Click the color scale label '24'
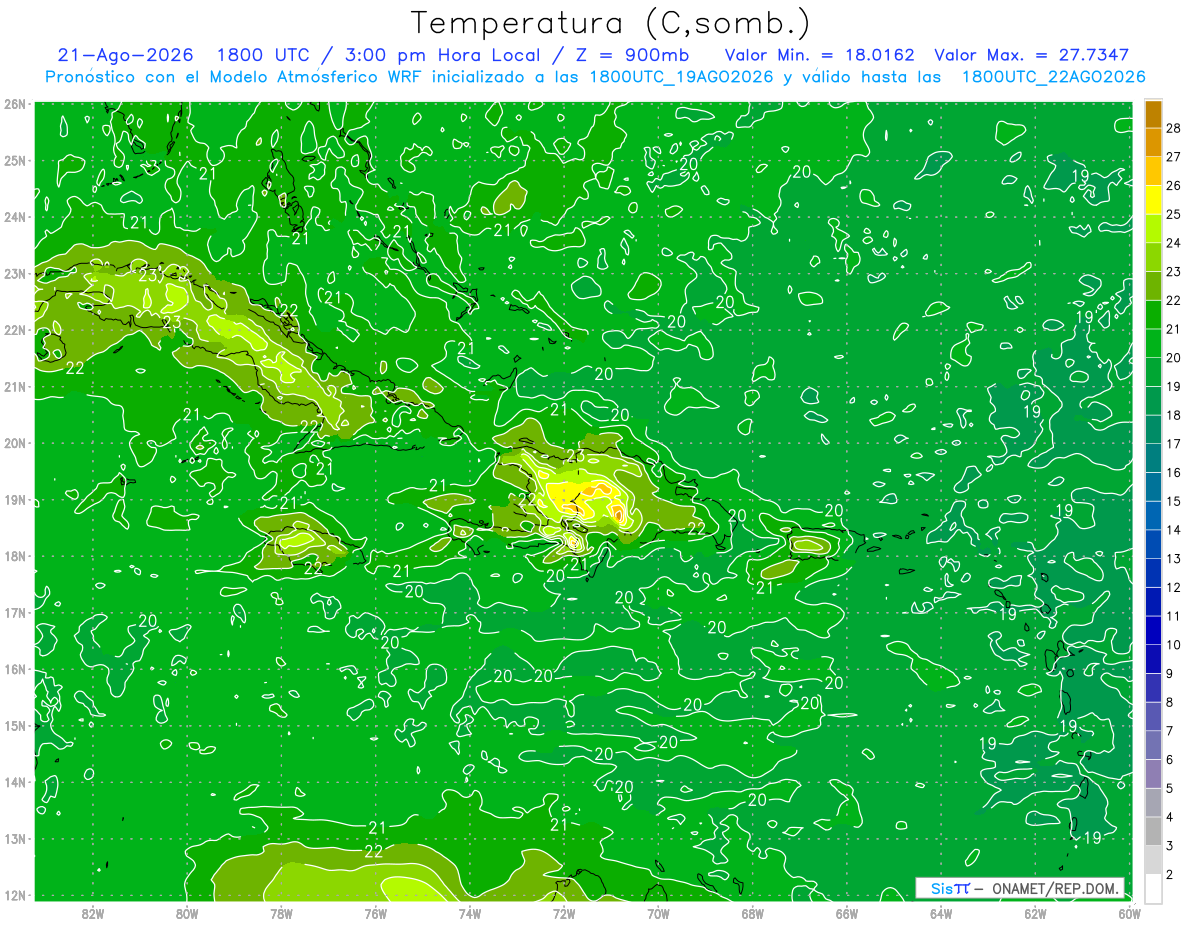1200x927 pixels. (1174, 243)
